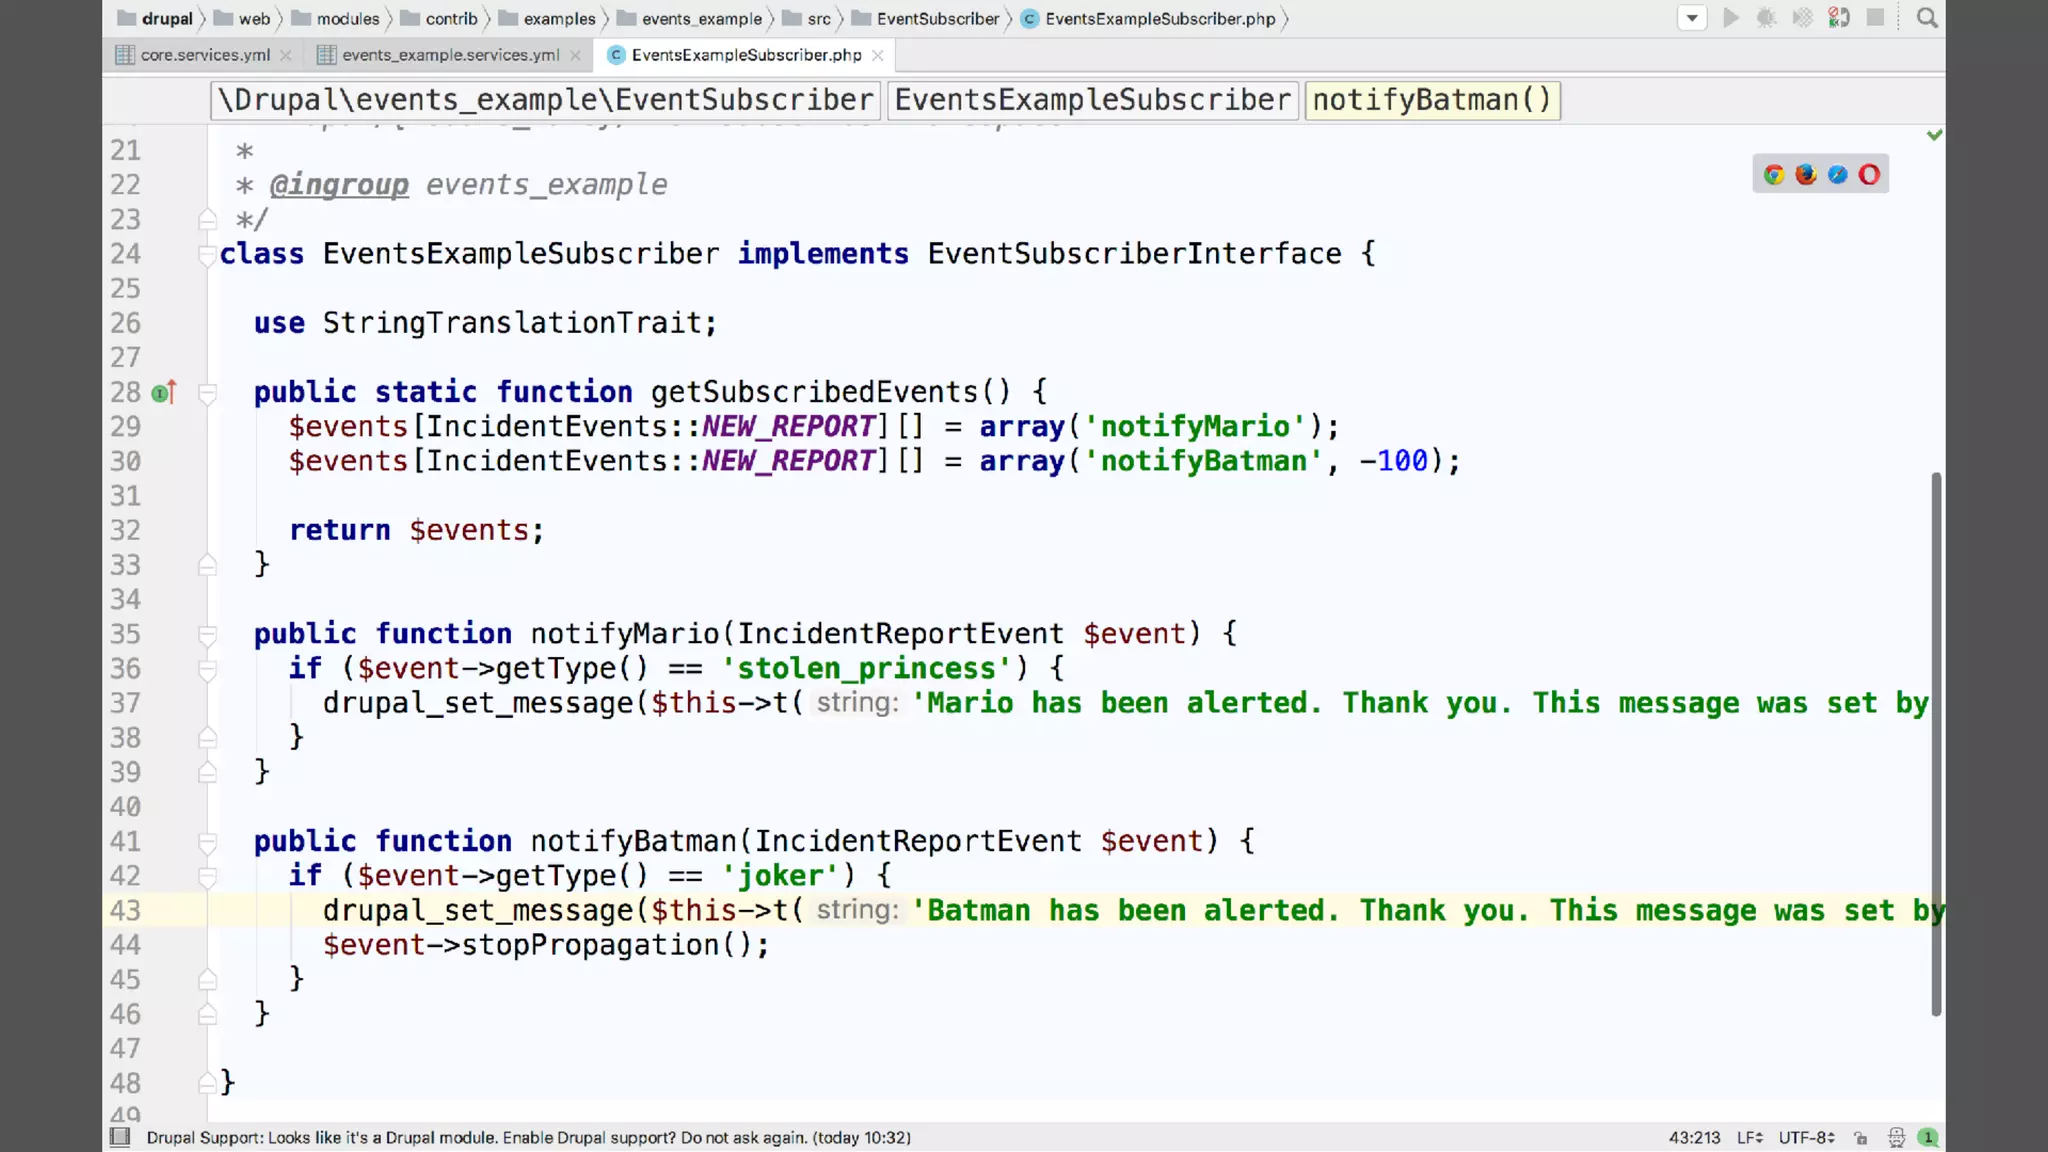Image resolution: width=2048 pixels, height=1152 pixels.
Task: Open file in Chrome browser icon
Action: (x=1774, y=175)
